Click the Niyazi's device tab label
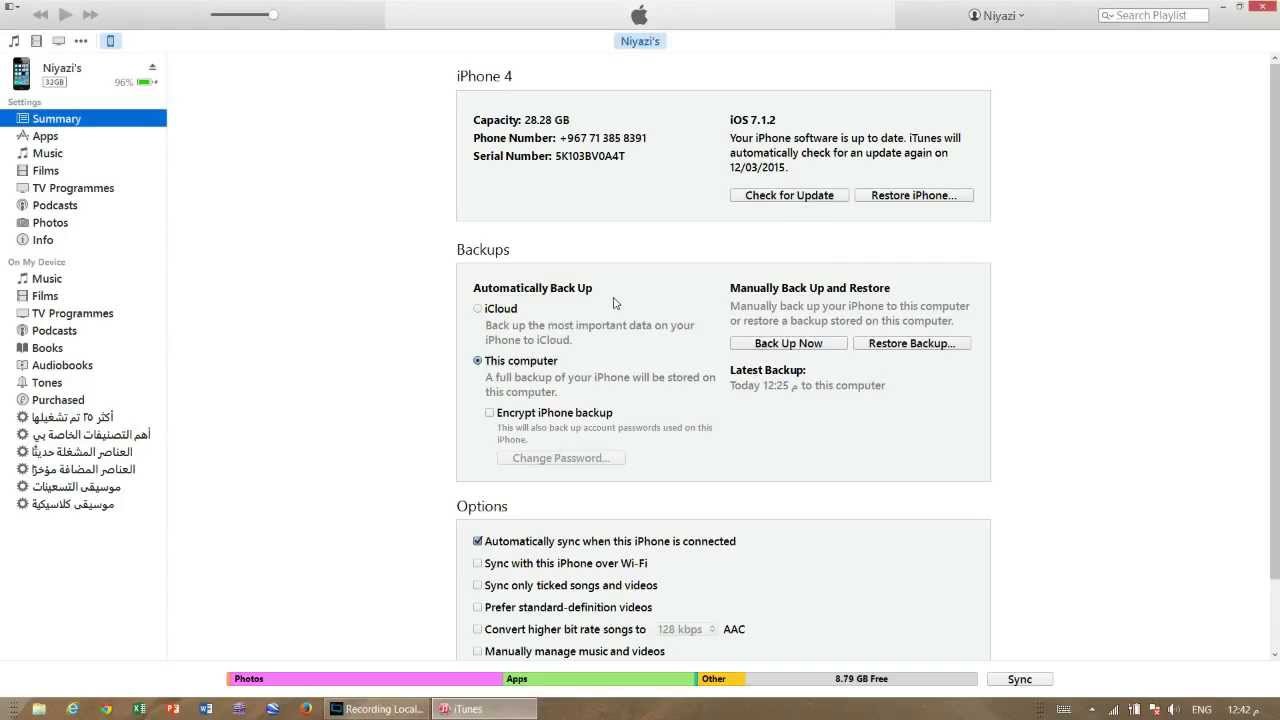This screenshot has width=1280, height=720. (640, 41)
